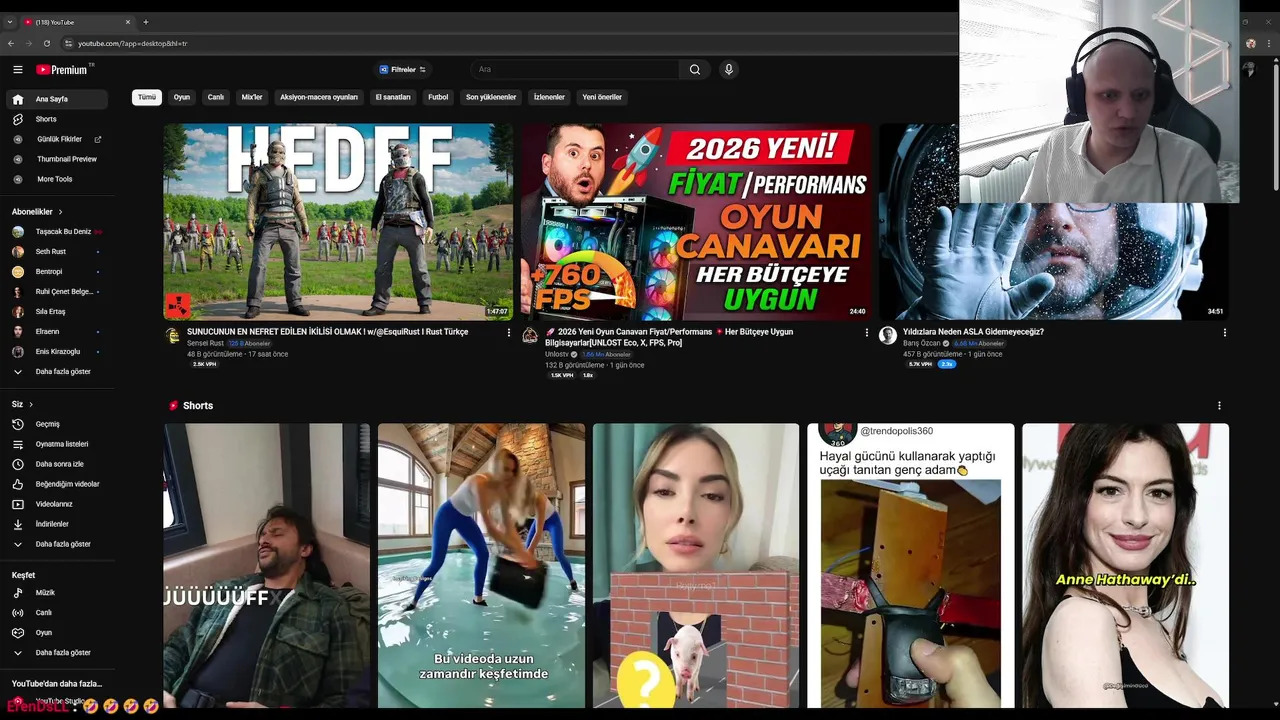Select the Mix'ler filter chip
The height and width of the screenshot is (720, 1280).
(252, 97)
